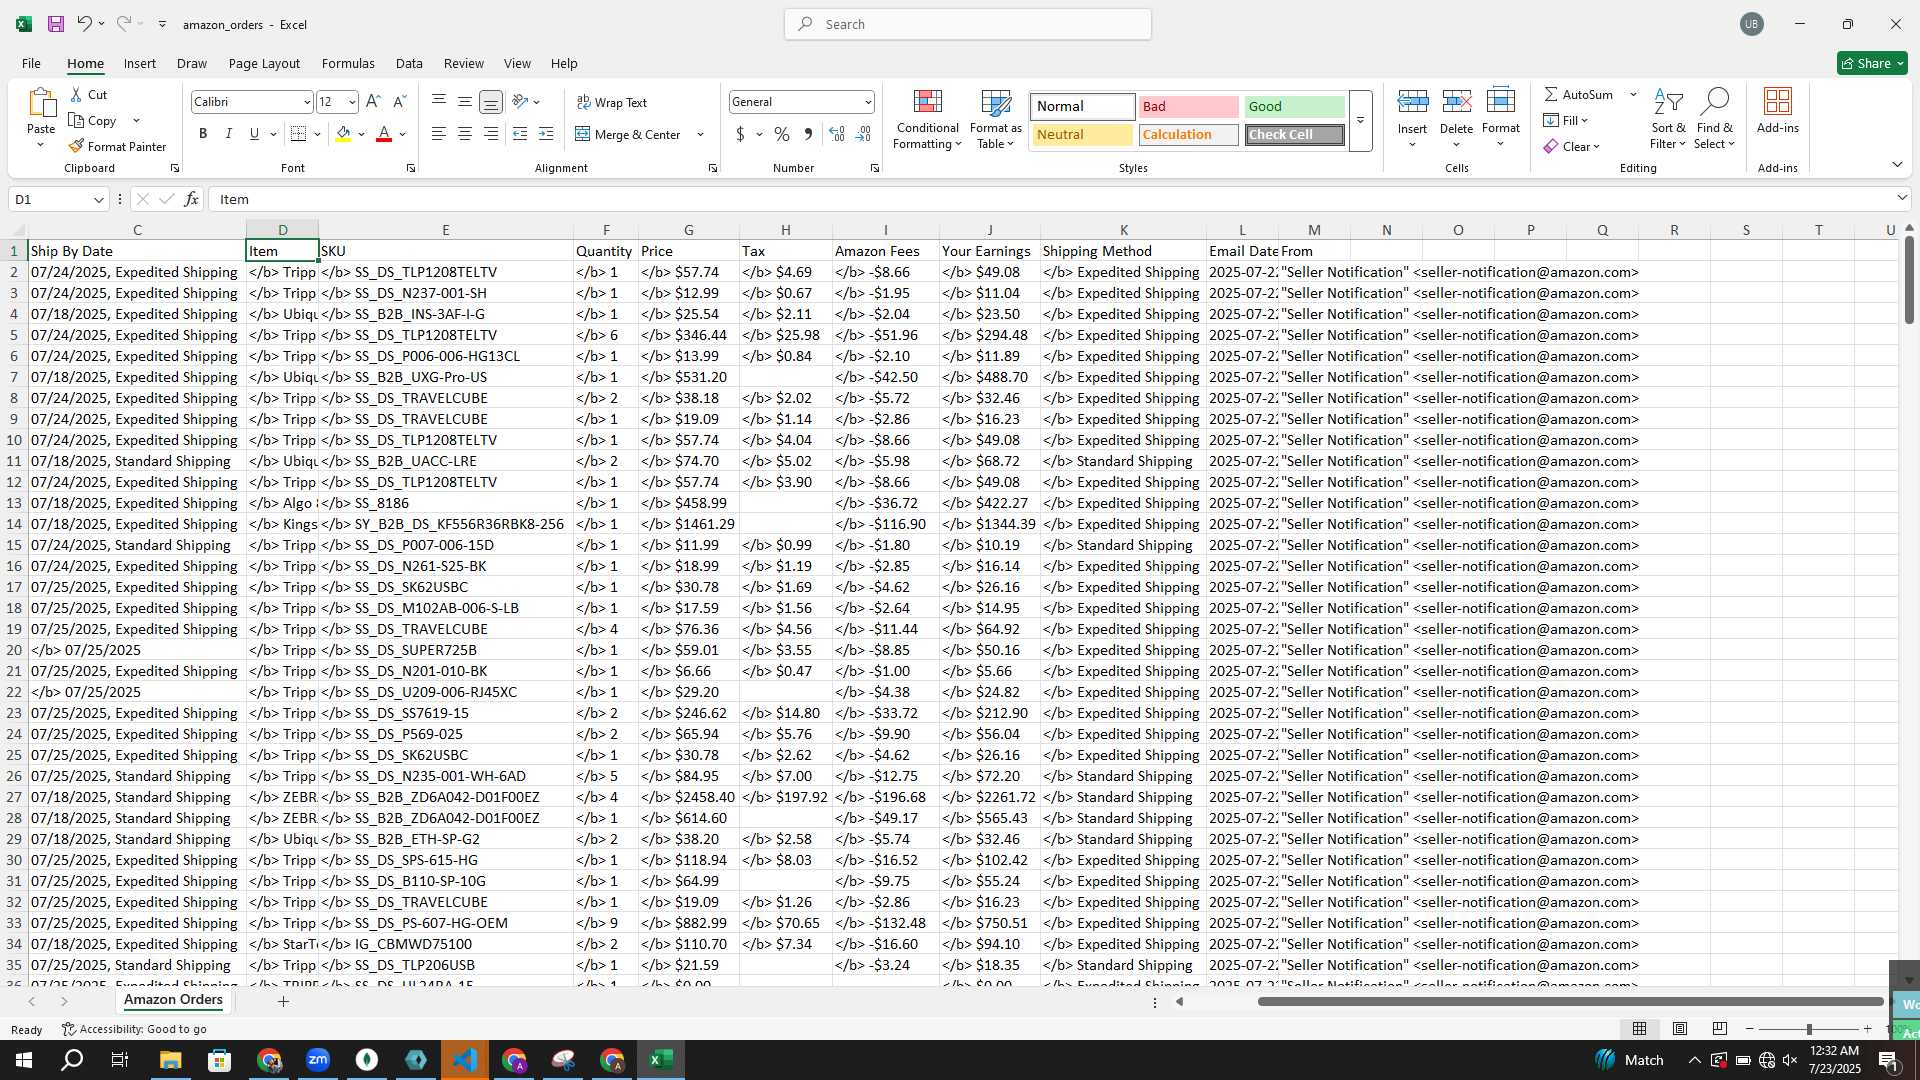Click the Borders icon

point(298,134)
